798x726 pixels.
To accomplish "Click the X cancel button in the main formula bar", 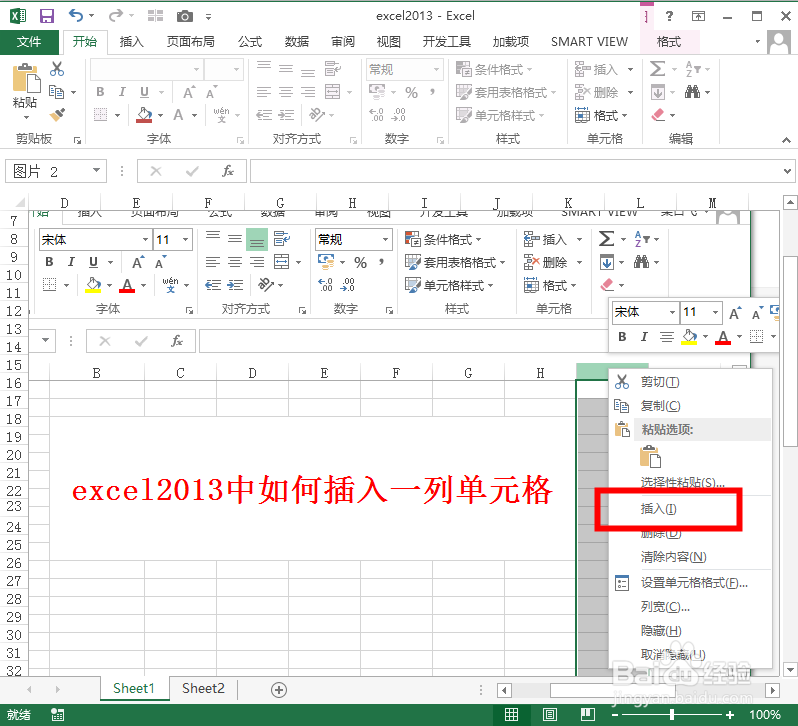I will [x=156, y=171].
